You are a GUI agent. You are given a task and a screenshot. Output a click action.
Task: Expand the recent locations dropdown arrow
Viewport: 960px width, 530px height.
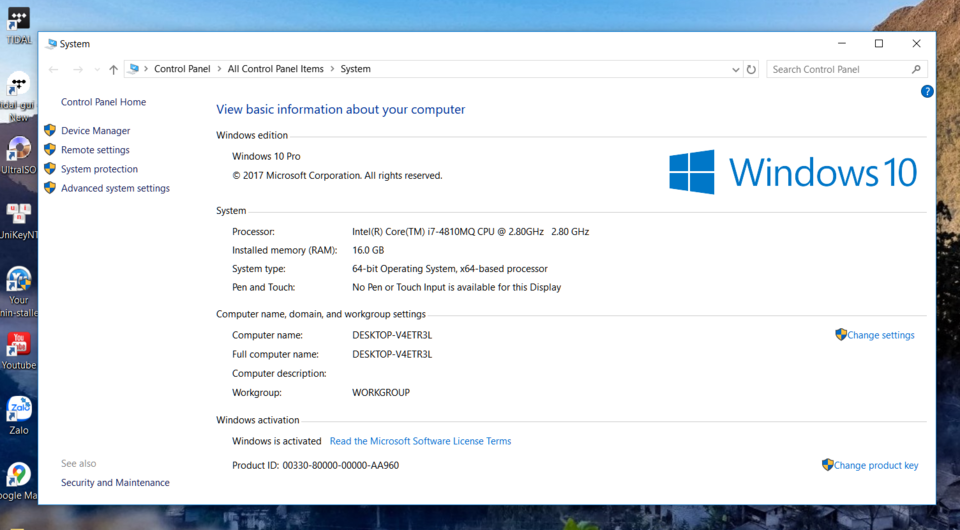(97, 69)
